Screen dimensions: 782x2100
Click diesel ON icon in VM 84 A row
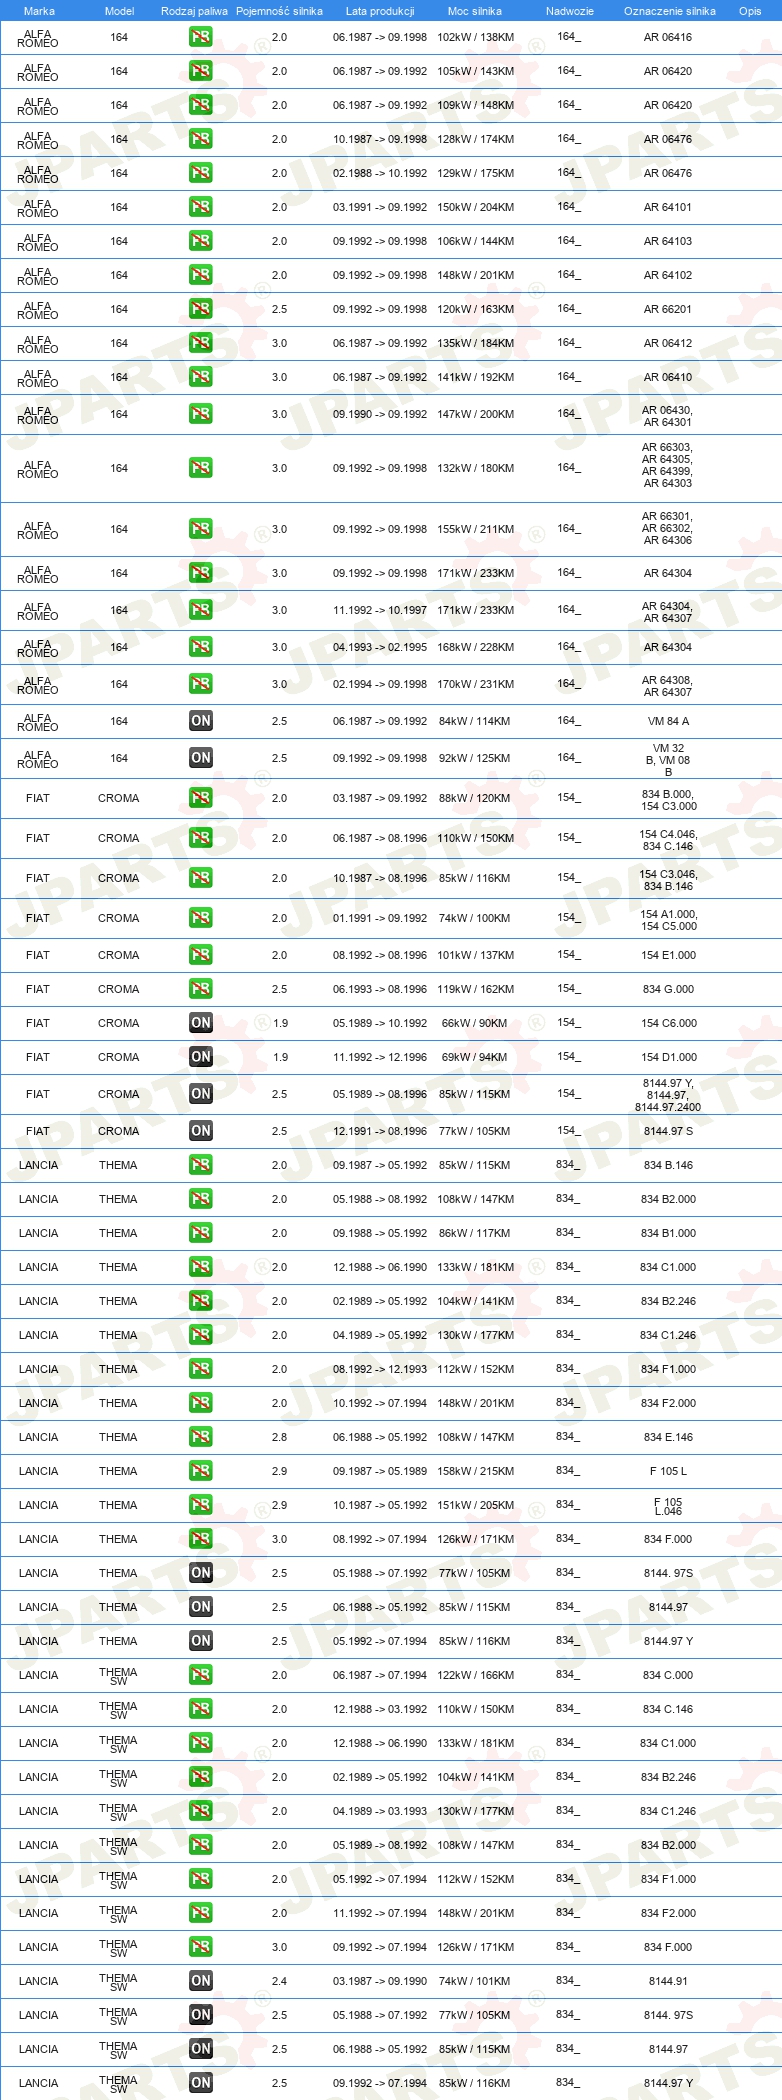[x=201, y=721]
